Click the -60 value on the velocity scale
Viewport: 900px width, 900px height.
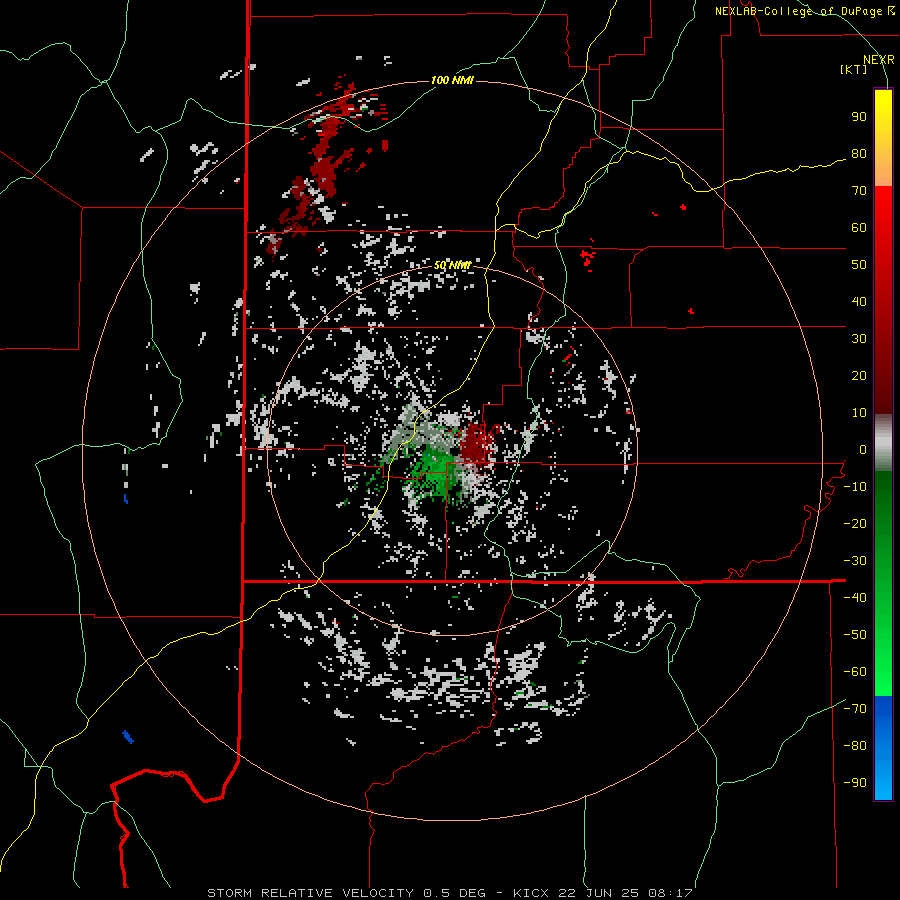click(x=855, y=672)
